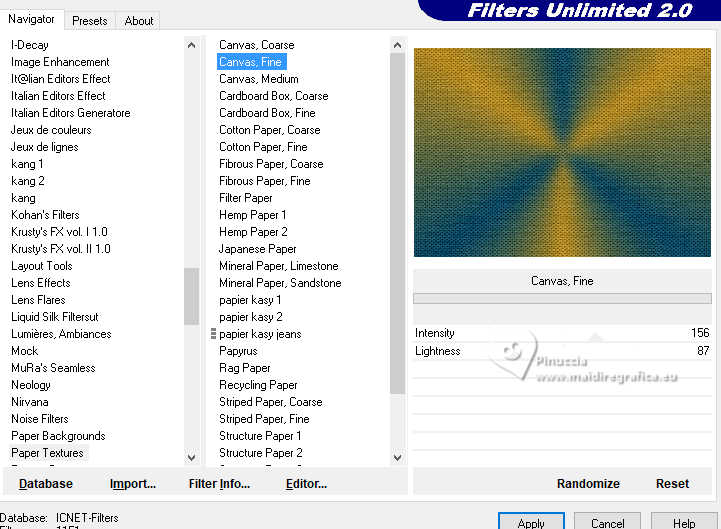The height and width of the screenshot is (529, 721).
Task: Reset the filter parameters
Action: click(x=672, y=483)
